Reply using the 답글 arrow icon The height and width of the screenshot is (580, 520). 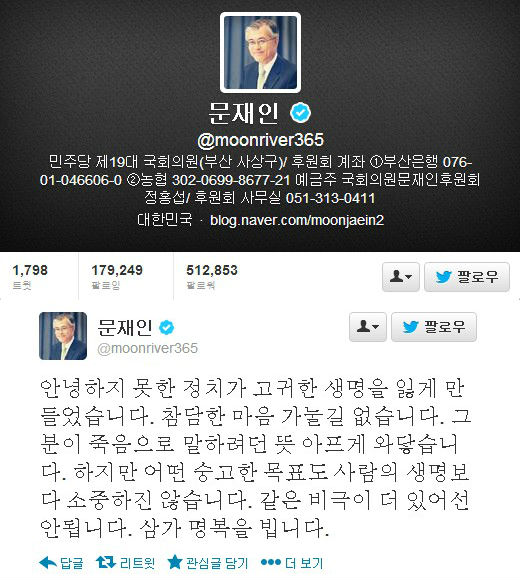[x=48, y=563]
